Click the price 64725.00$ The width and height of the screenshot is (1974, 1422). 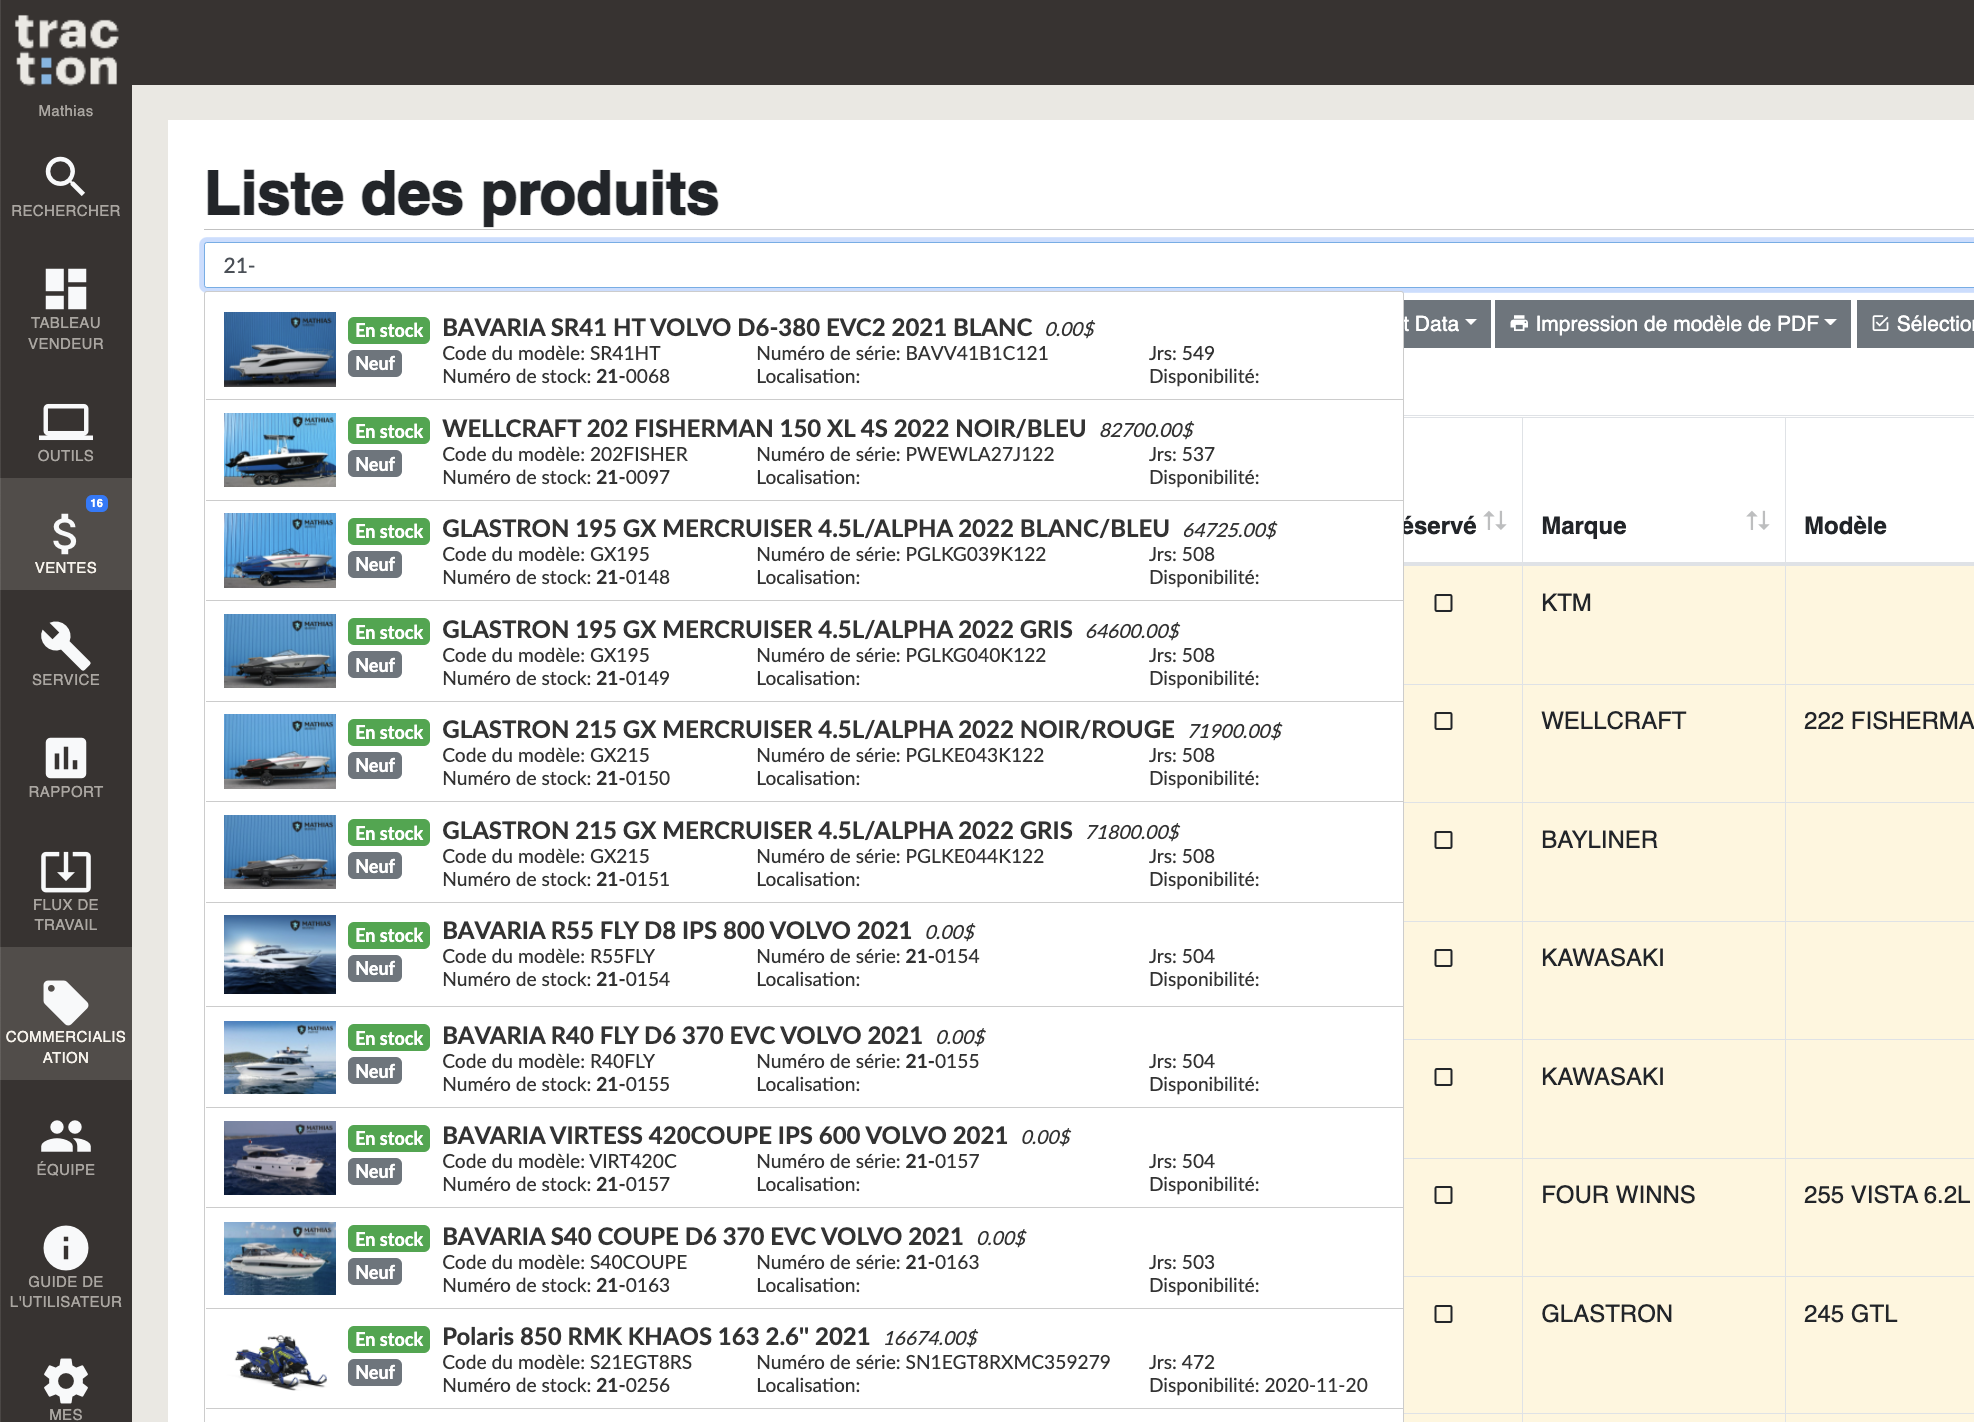click(1230, 530)
